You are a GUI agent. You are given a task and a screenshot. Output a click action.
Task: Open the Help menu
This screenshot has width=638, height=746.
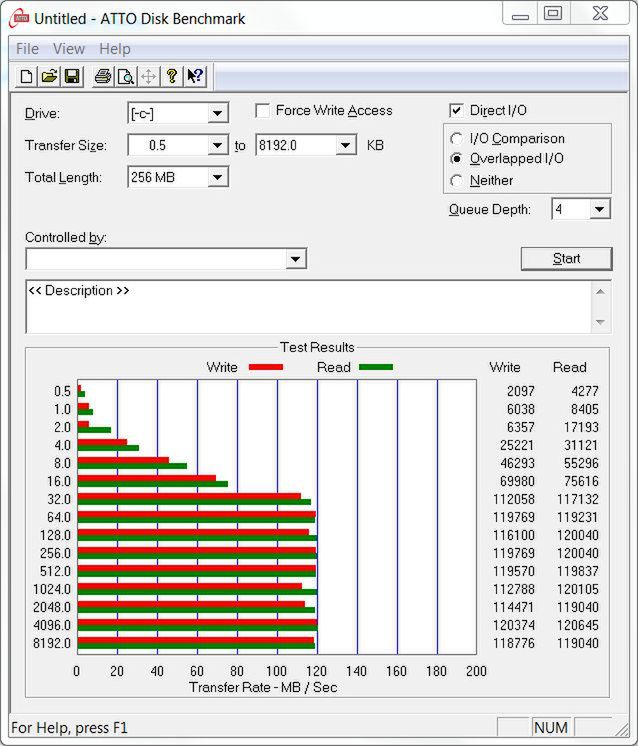[115, 49]
